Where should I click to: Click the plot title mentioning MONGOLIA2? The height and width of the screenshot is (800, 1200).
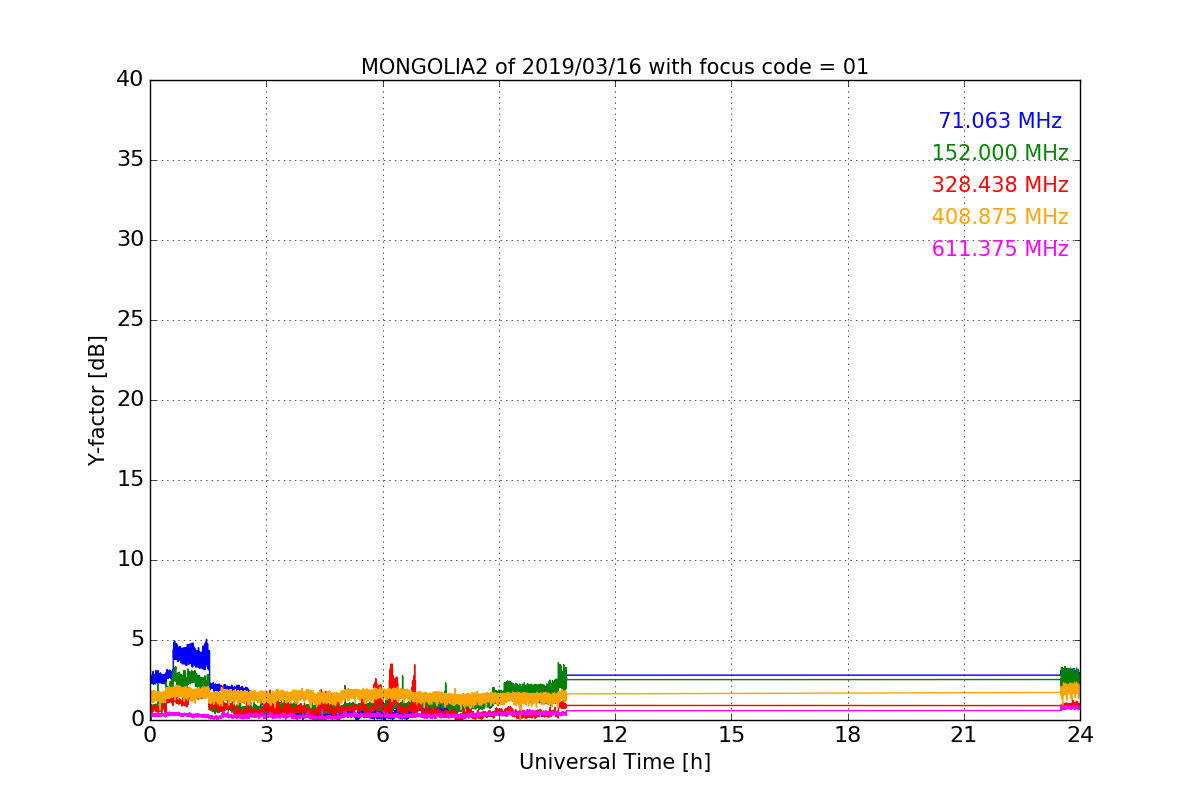615,67
